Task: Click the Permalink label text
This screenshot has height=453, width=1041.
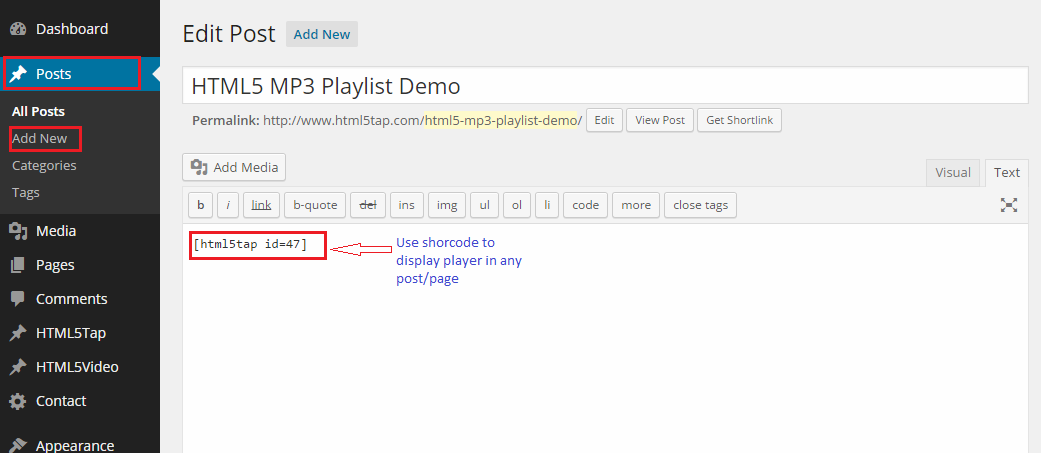Action: coord(226,120)
